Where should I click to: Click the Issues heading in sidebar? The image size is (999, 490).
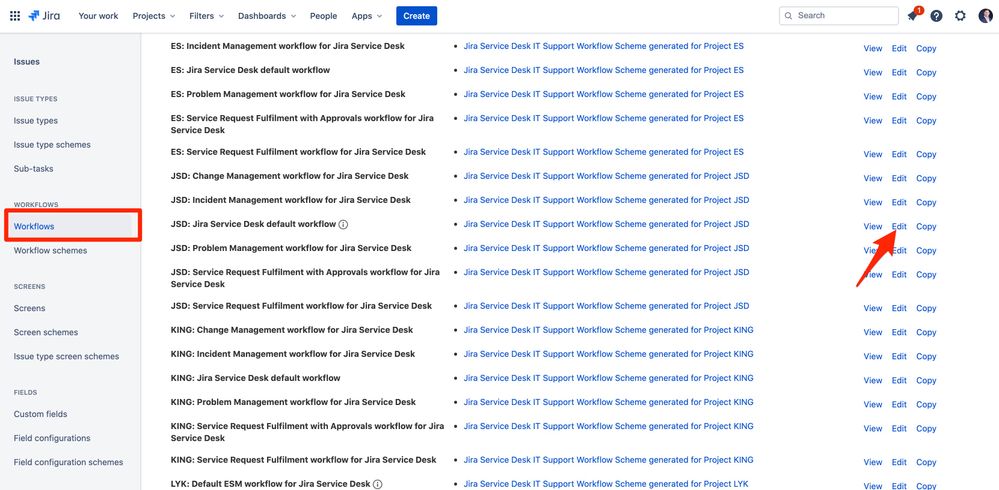click(27, 62)
